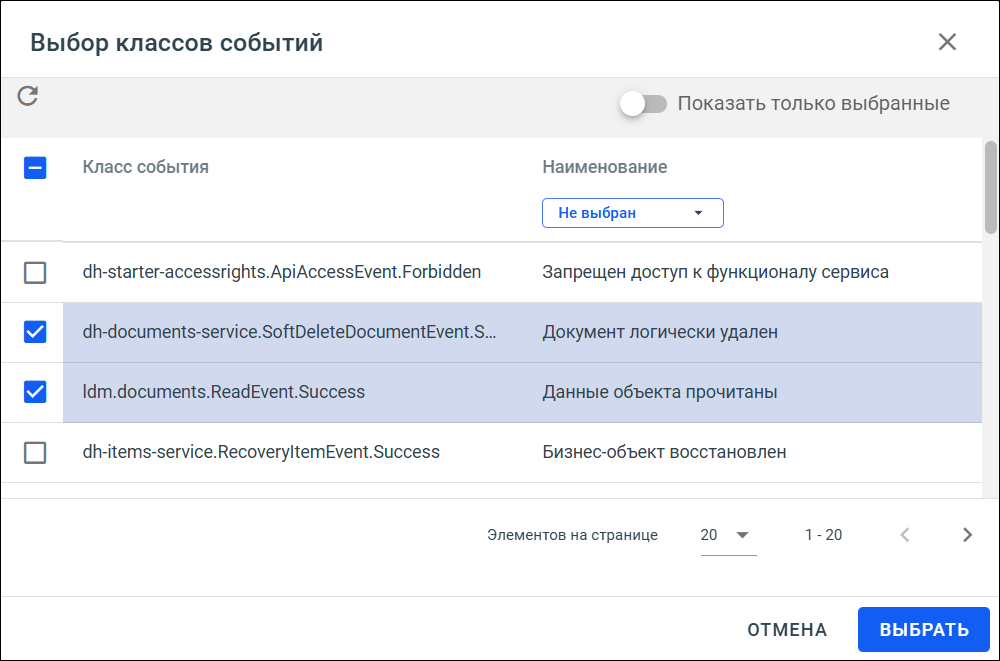Click the dh-documents-service.SoftDeleteDocumentEvent cell
Viewport: 1000px width, 661px height.
click(x=290, y=332)
